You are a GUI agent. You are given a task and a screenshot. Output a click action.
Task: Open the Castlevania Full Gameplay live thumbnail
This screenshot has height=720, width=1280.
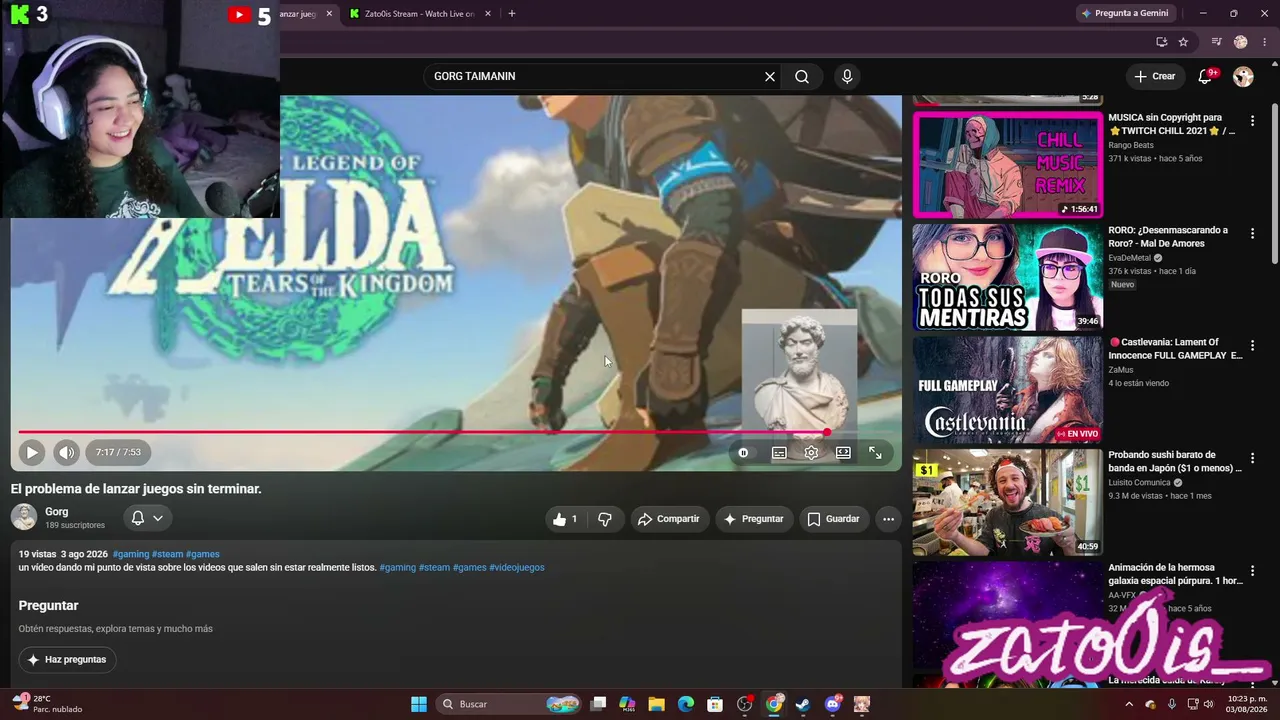click(1007, 389)
